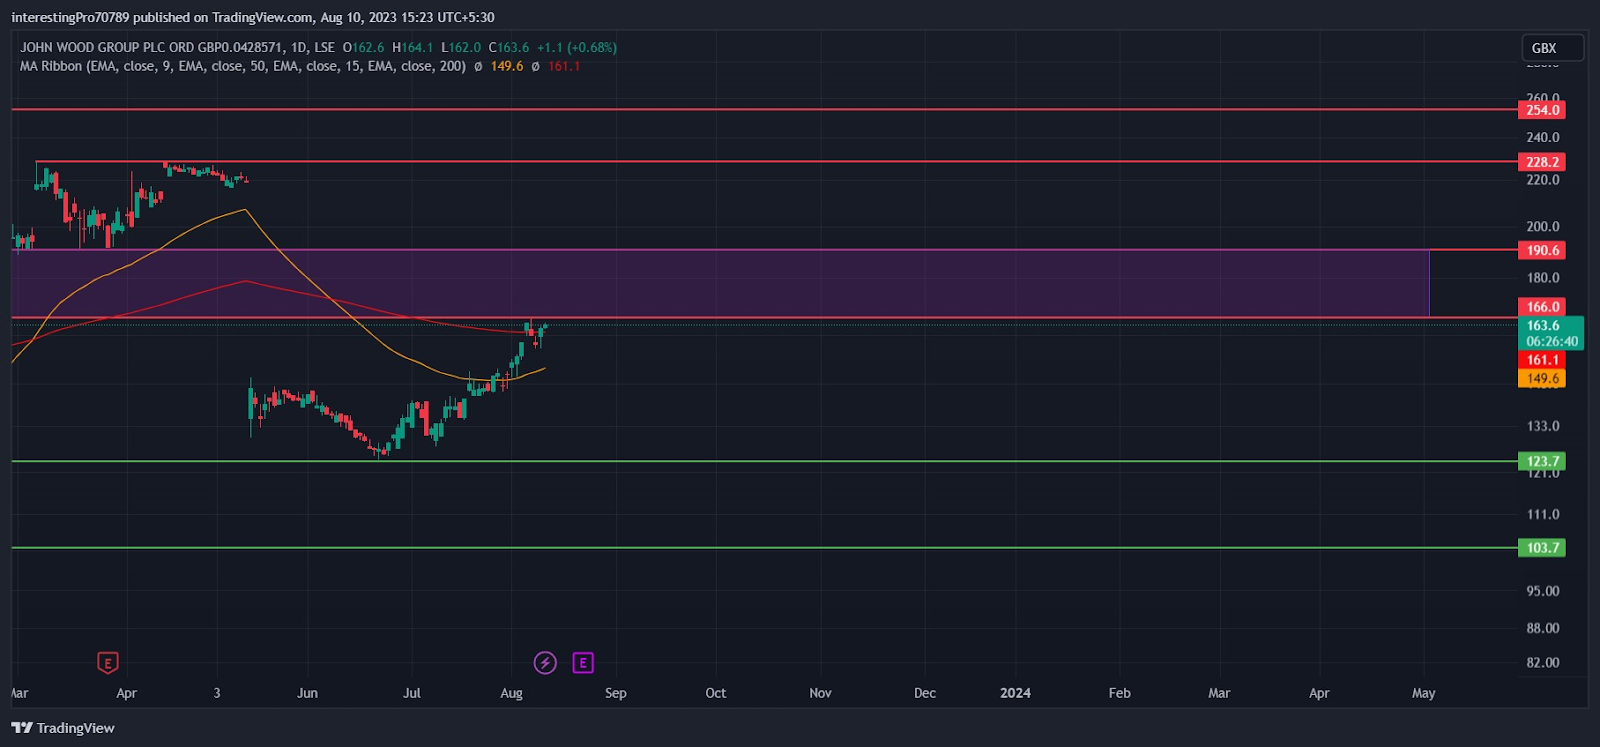The height and width of the screenshot is (747, 1600).
Task: Click the red earnings E marker near April
Action: pyautogui.click(x=107, y=662)
